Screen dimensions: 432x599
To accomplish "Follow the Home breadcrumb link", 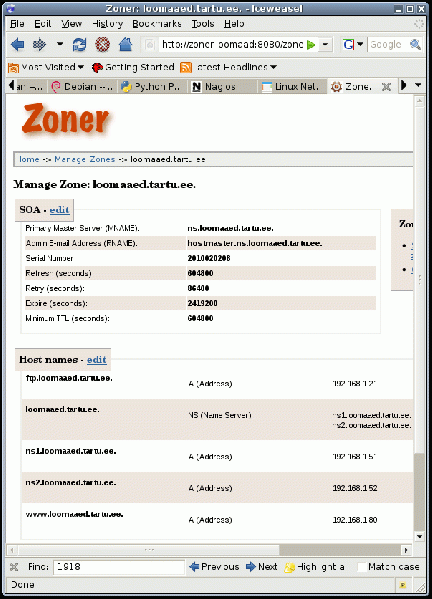I will 29,159.
